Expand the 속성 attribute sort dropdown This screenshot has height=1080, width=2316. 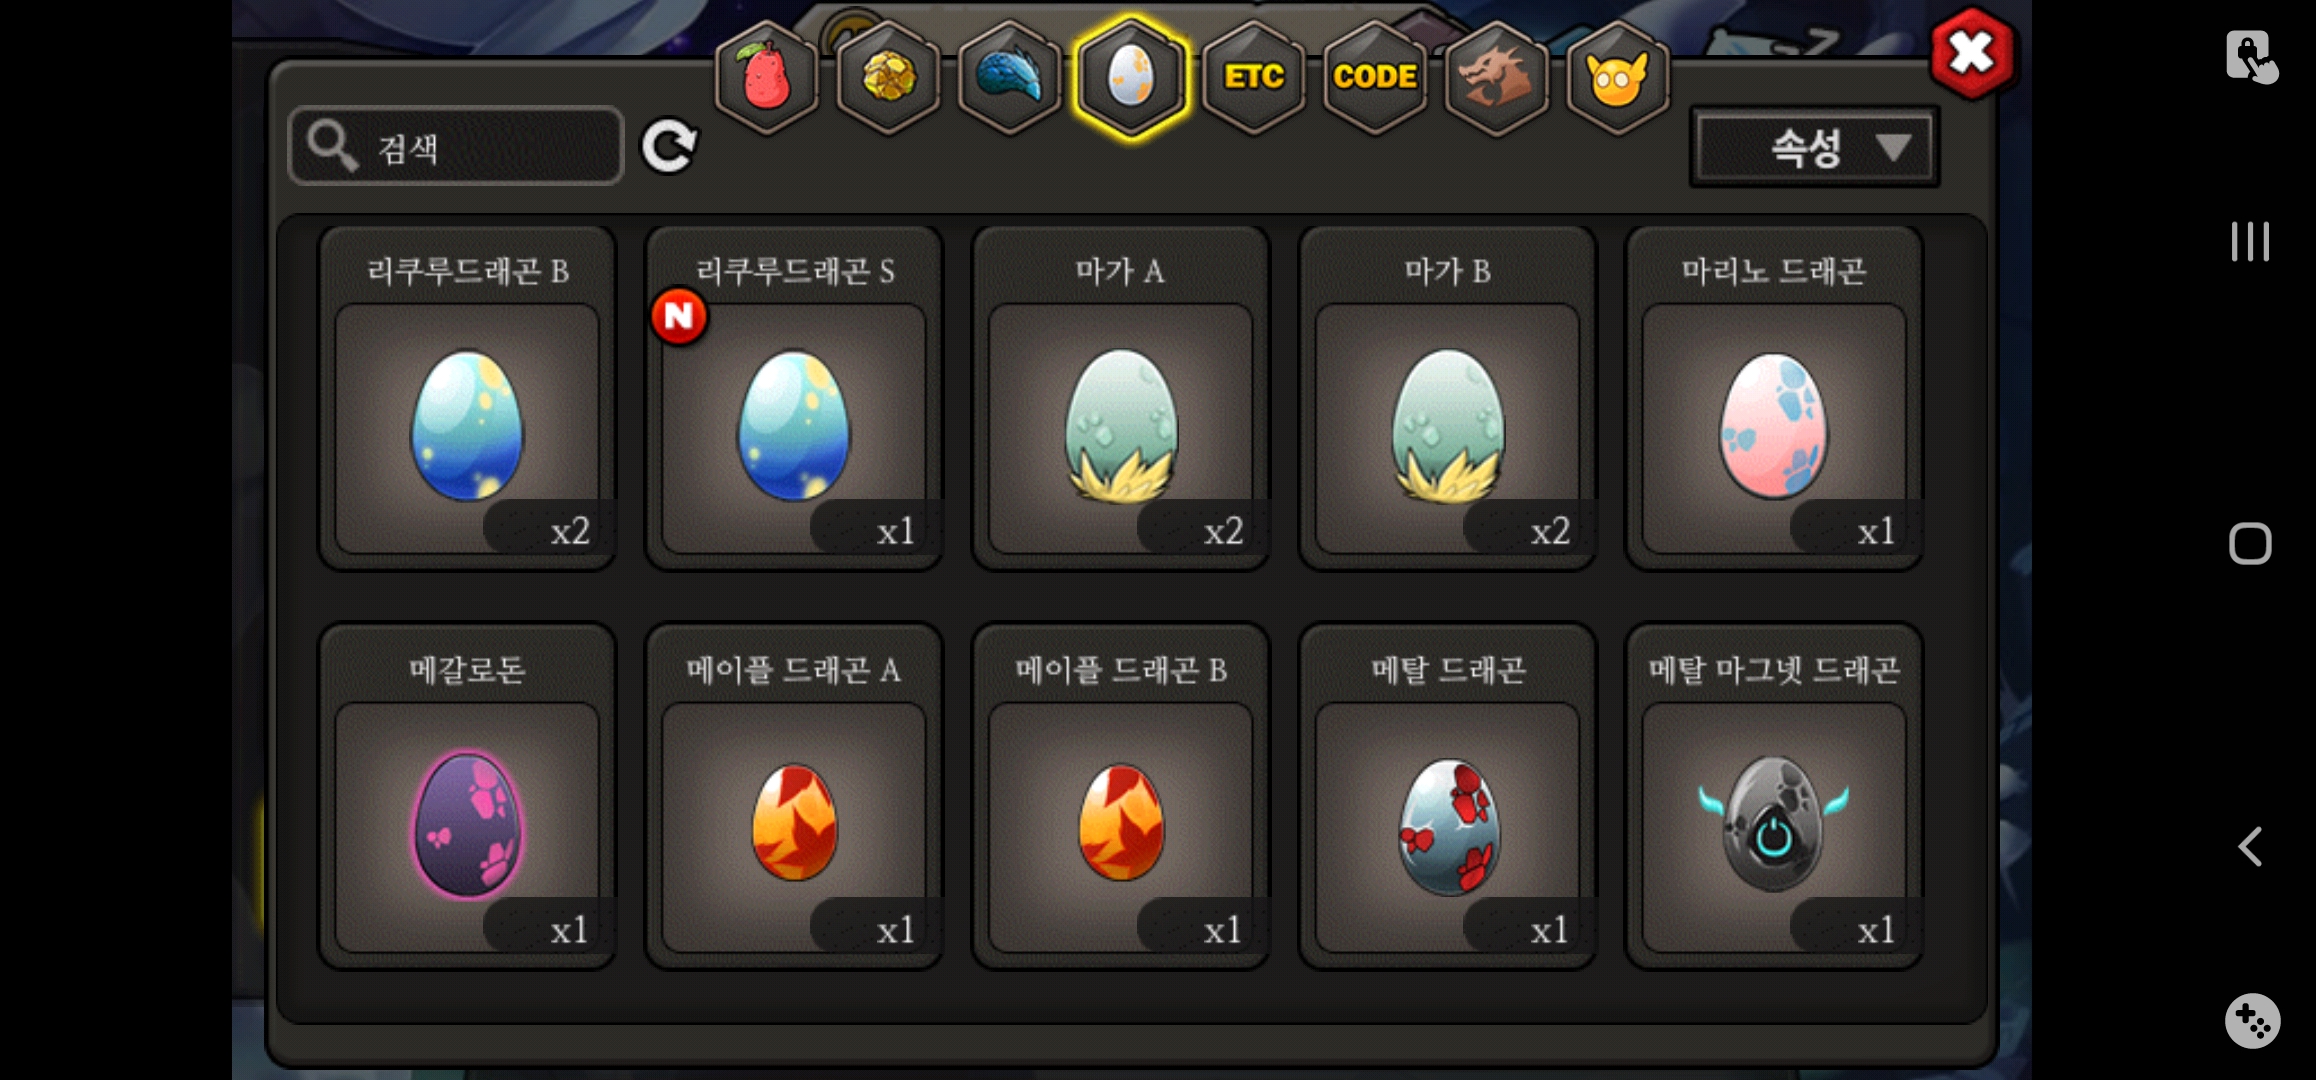(1814, 148)
